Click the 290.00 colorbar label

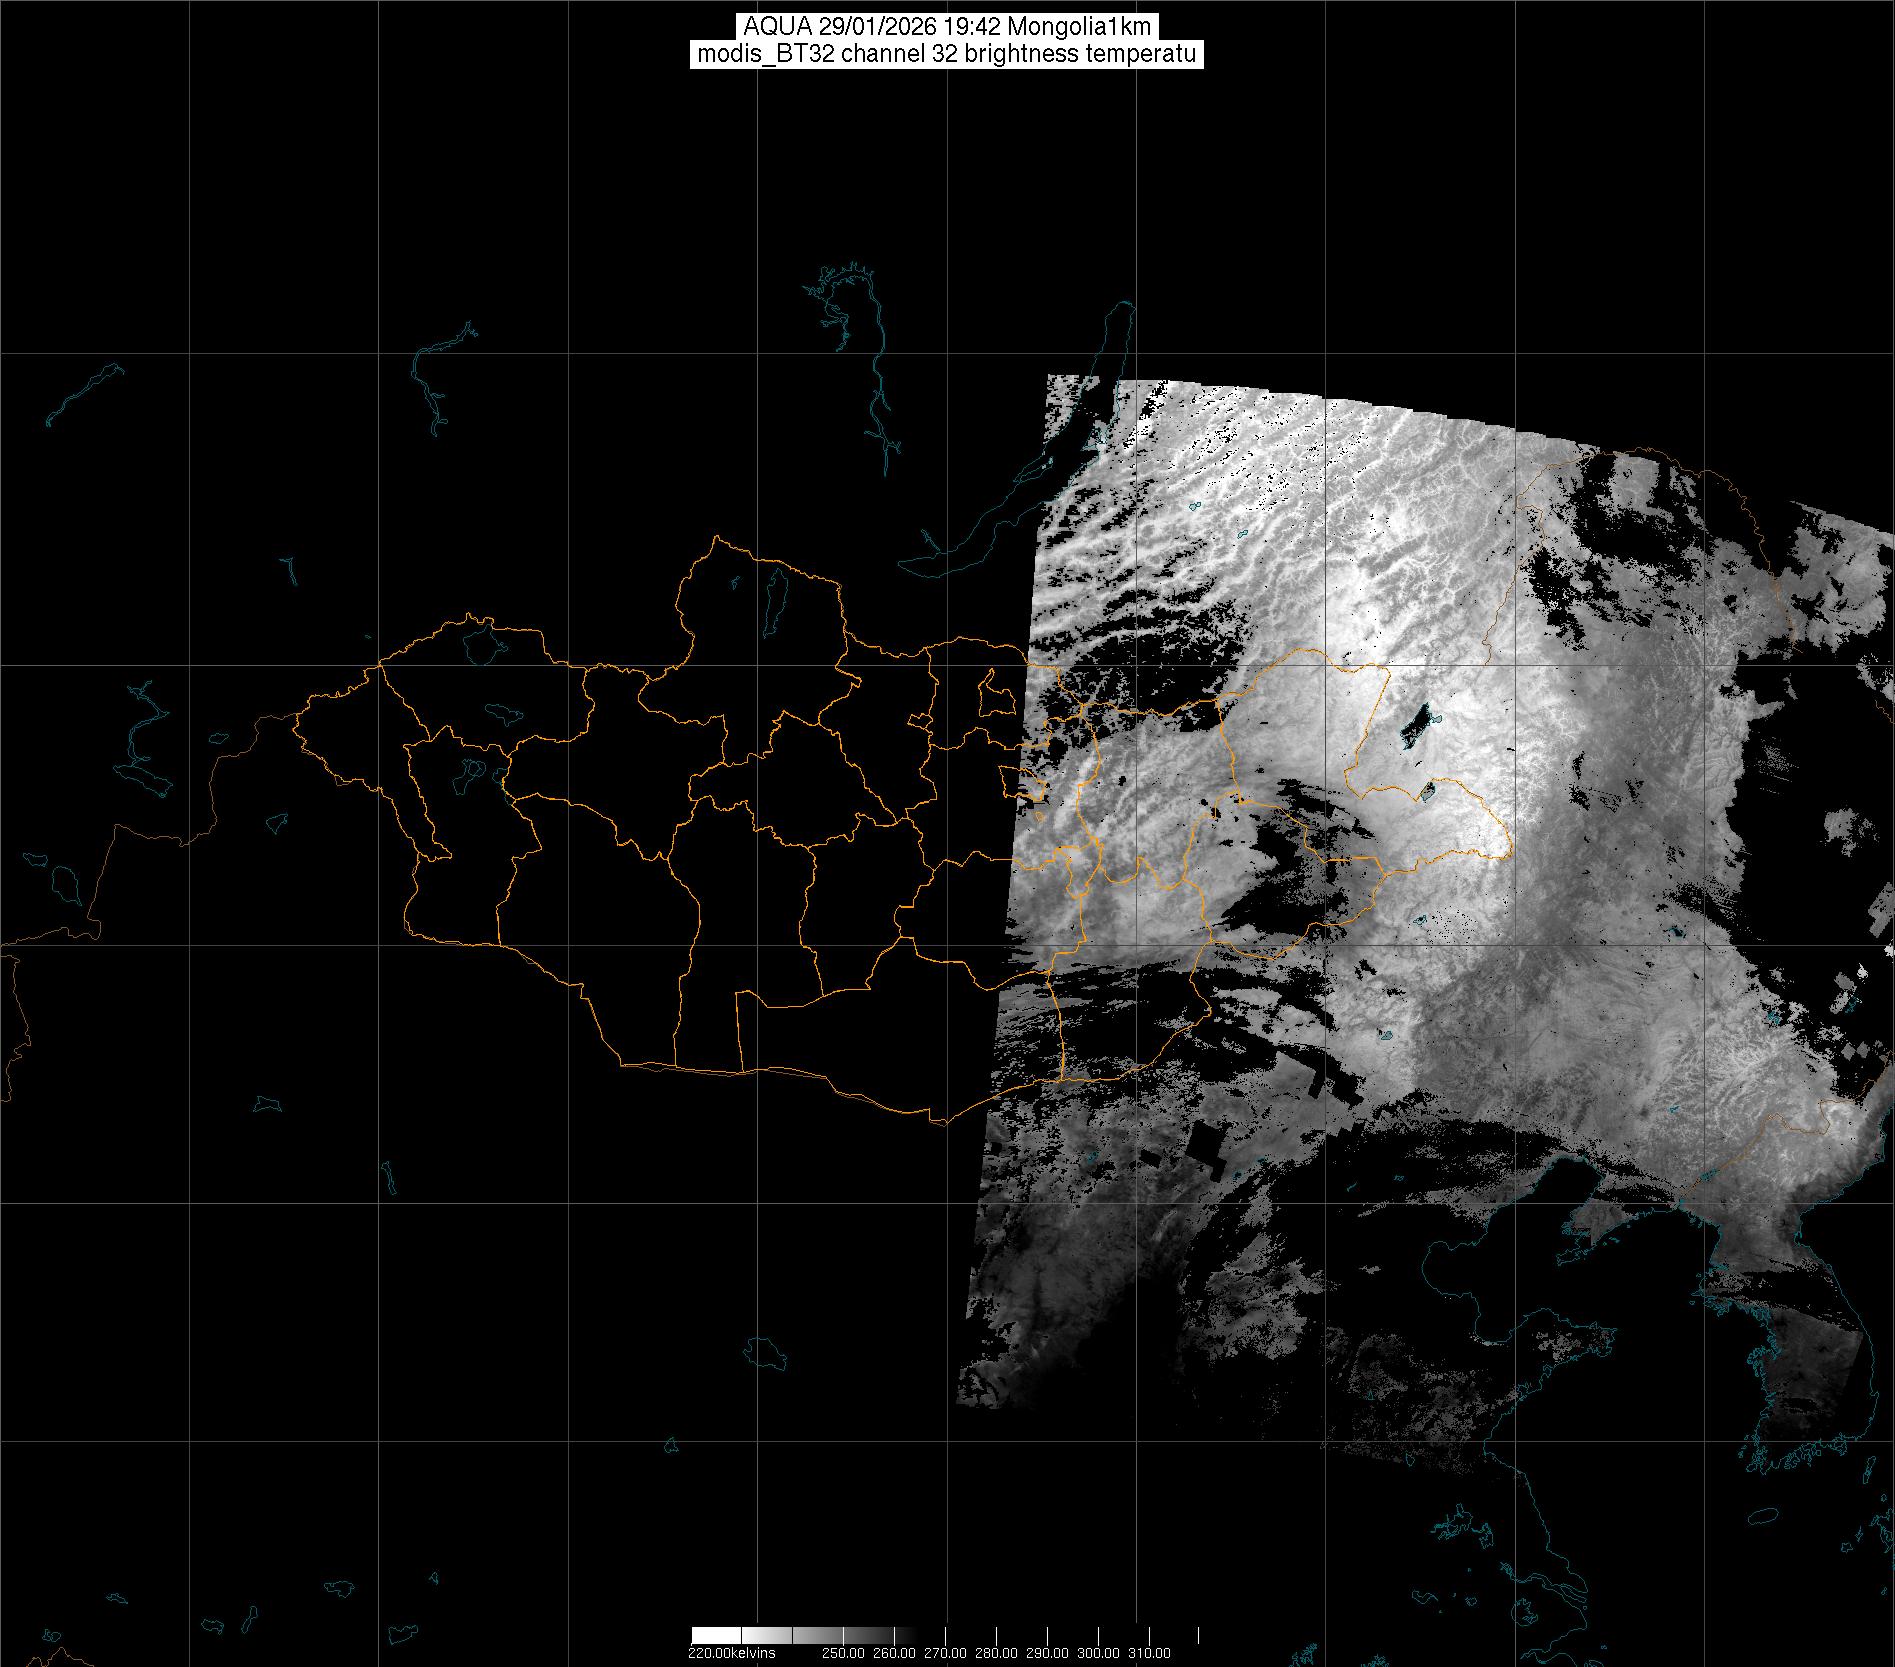[x=1047, y=1653]
